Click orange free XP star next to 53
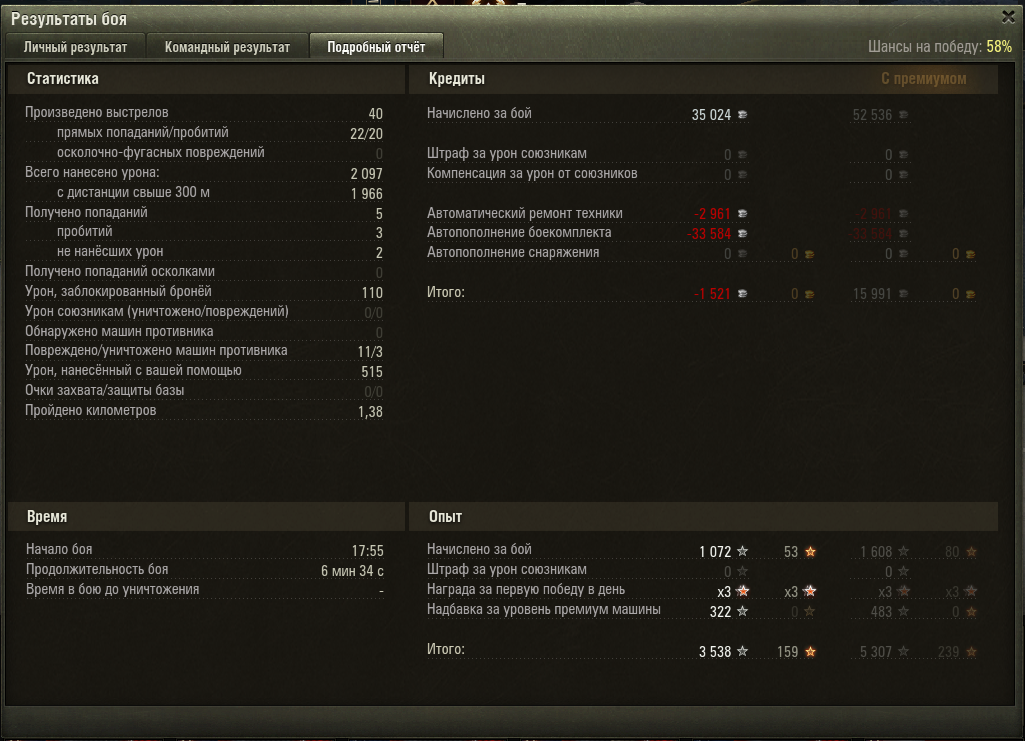 pos(811,552)
